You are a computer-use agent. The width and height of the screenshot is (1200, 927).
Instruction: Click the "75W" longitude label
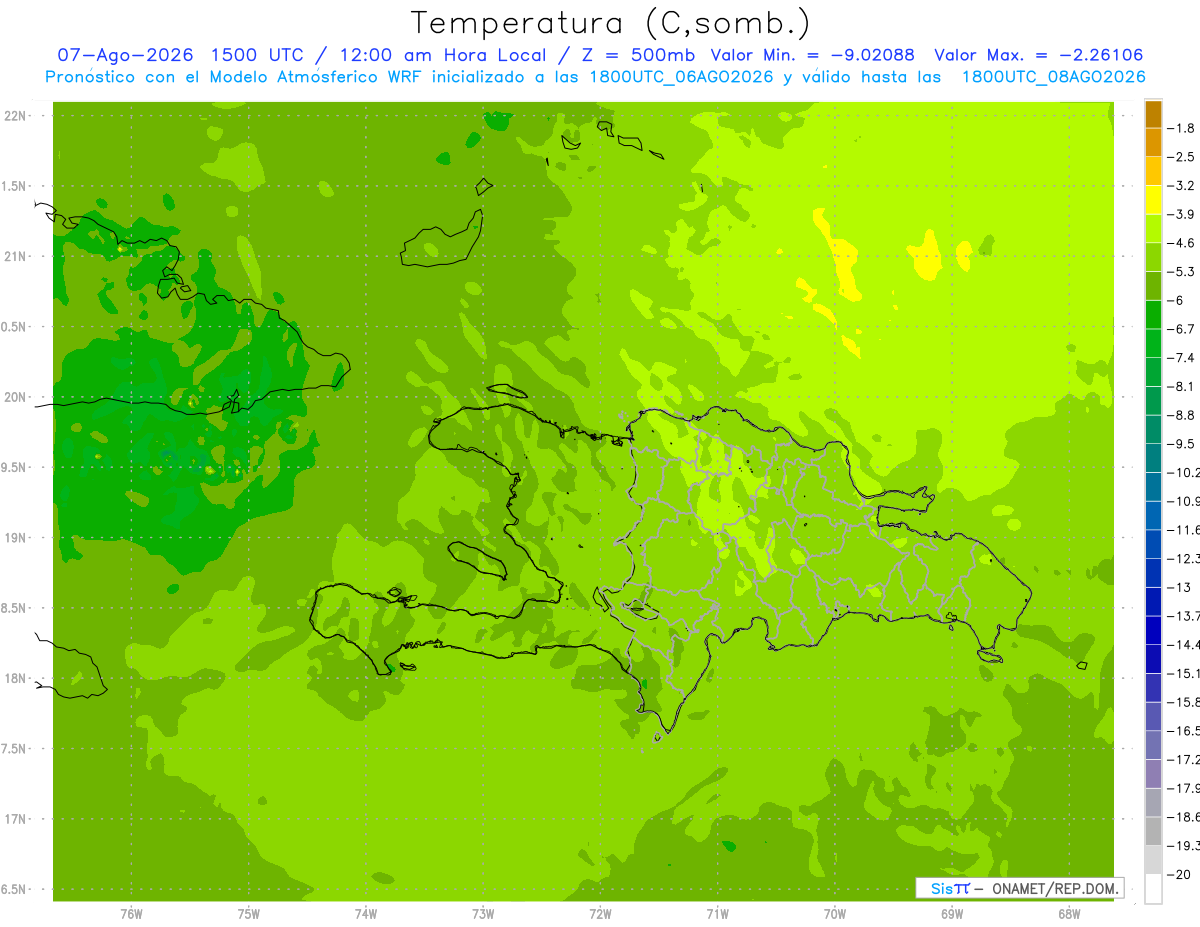[248, 913]
